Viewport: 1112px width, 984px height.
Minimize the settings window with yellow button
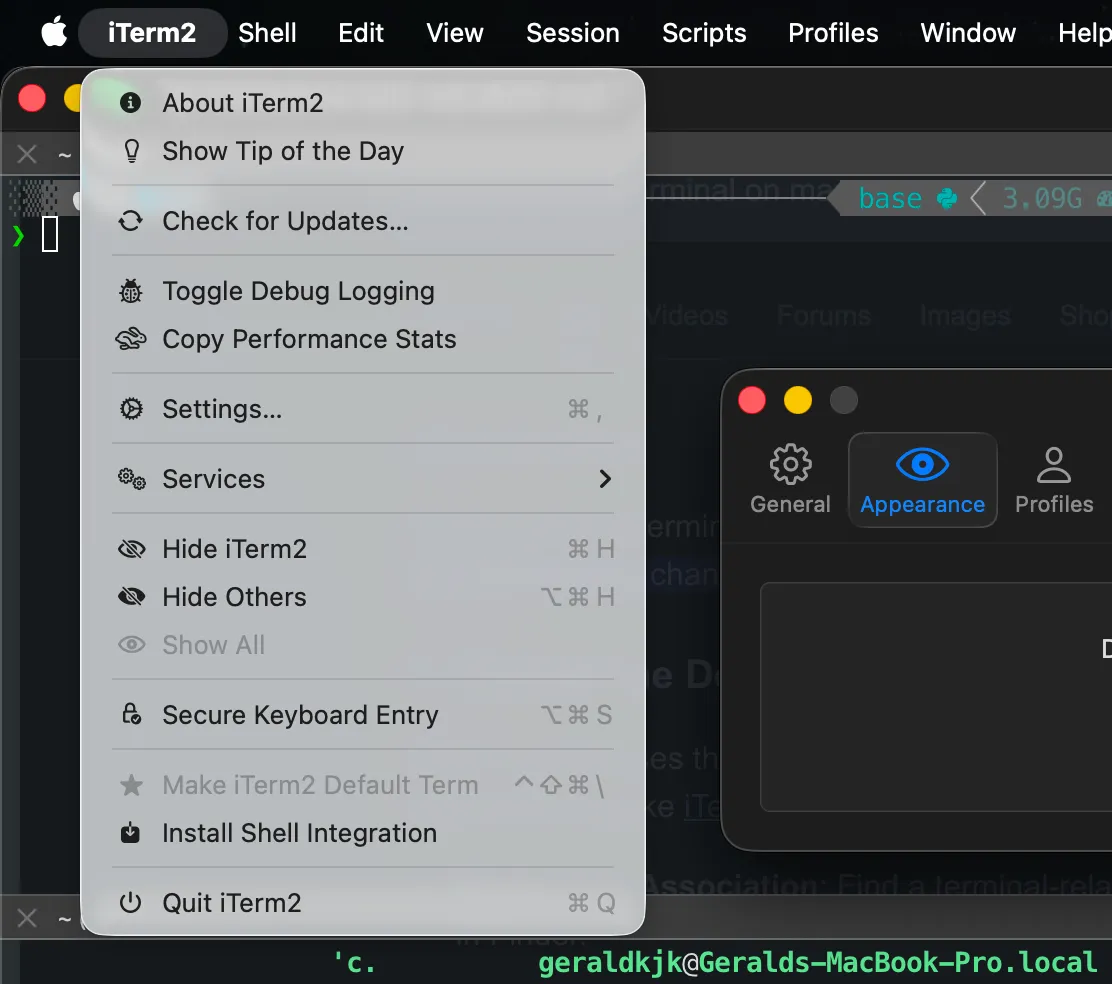click(x=798, y=400)
